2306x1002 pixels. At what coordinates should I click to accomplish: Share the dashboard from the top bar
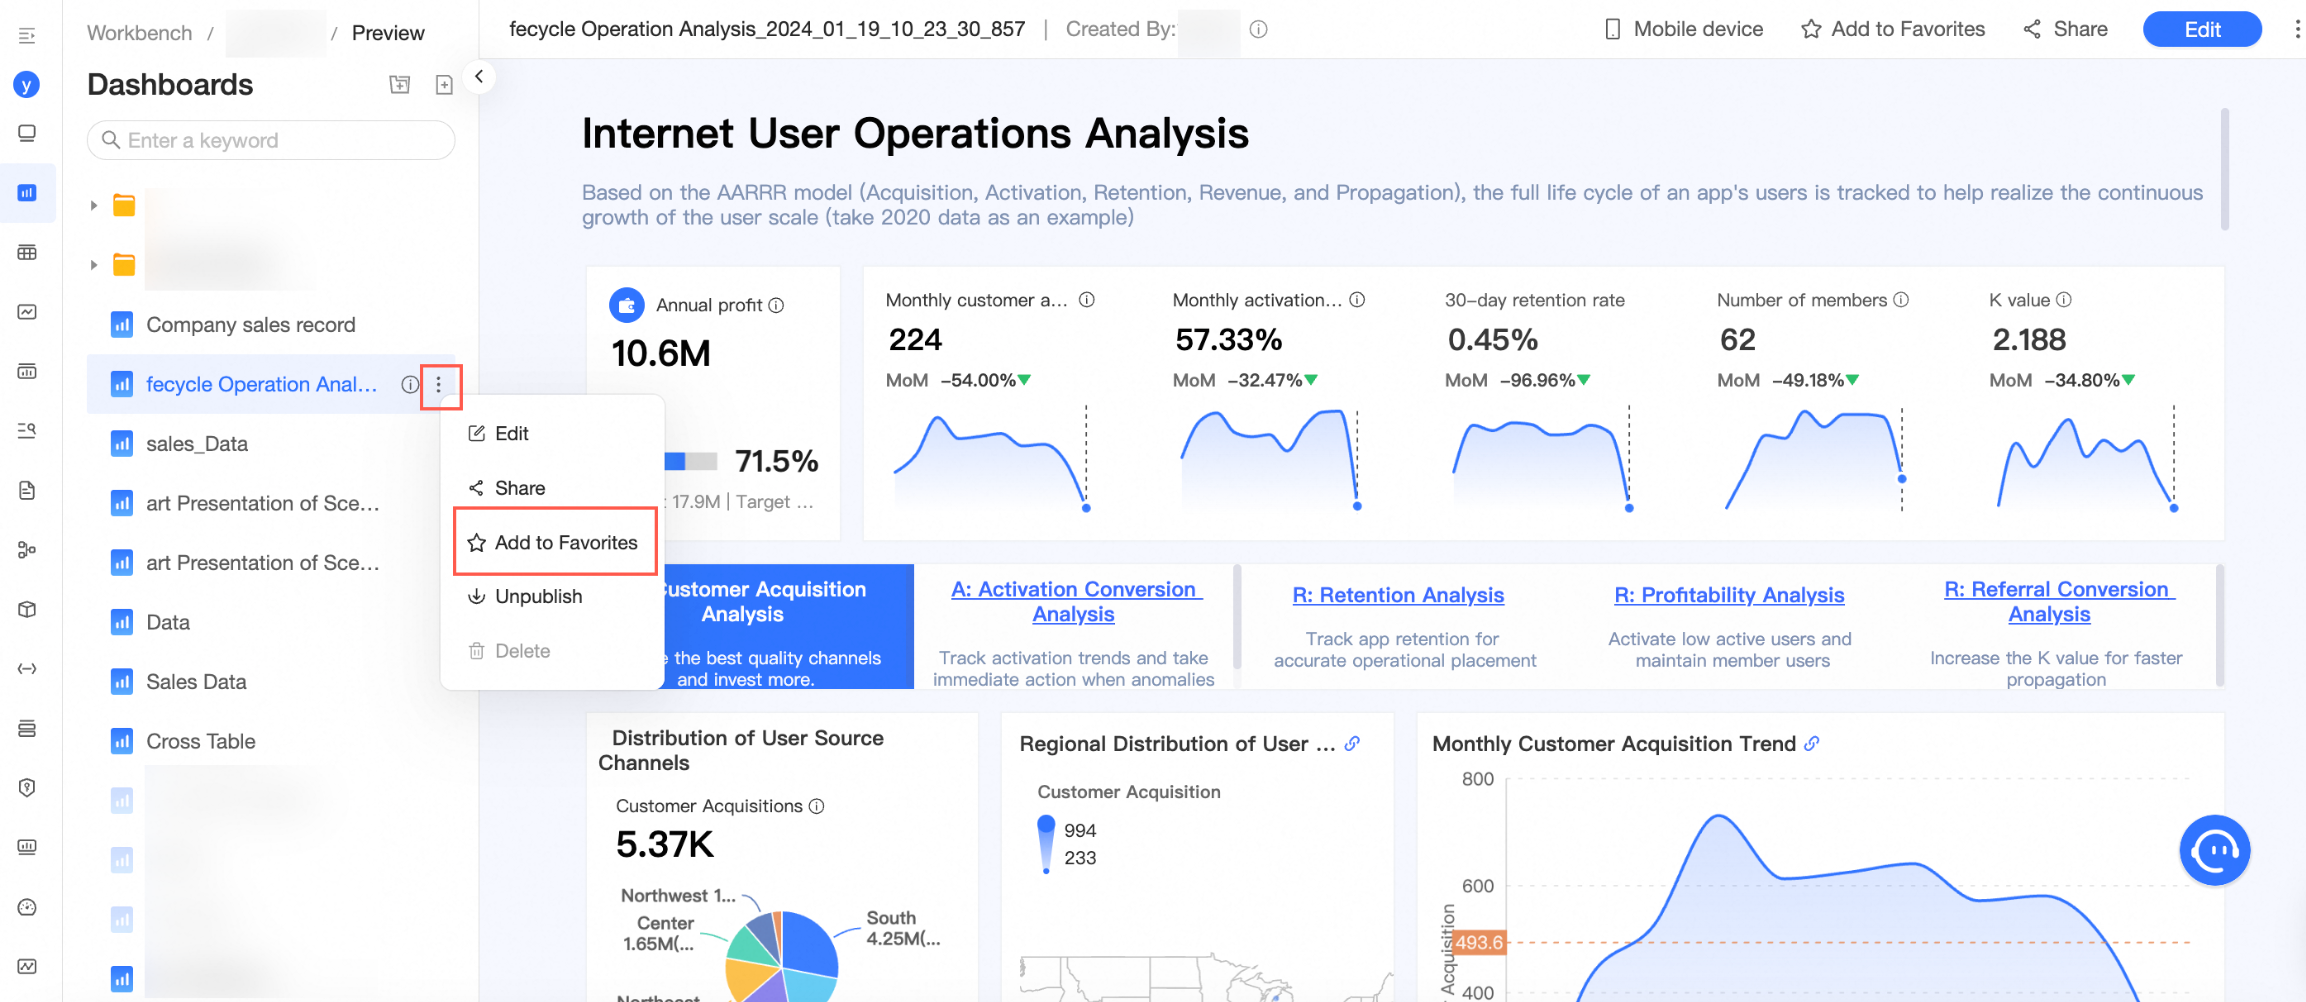[2065, 29]
